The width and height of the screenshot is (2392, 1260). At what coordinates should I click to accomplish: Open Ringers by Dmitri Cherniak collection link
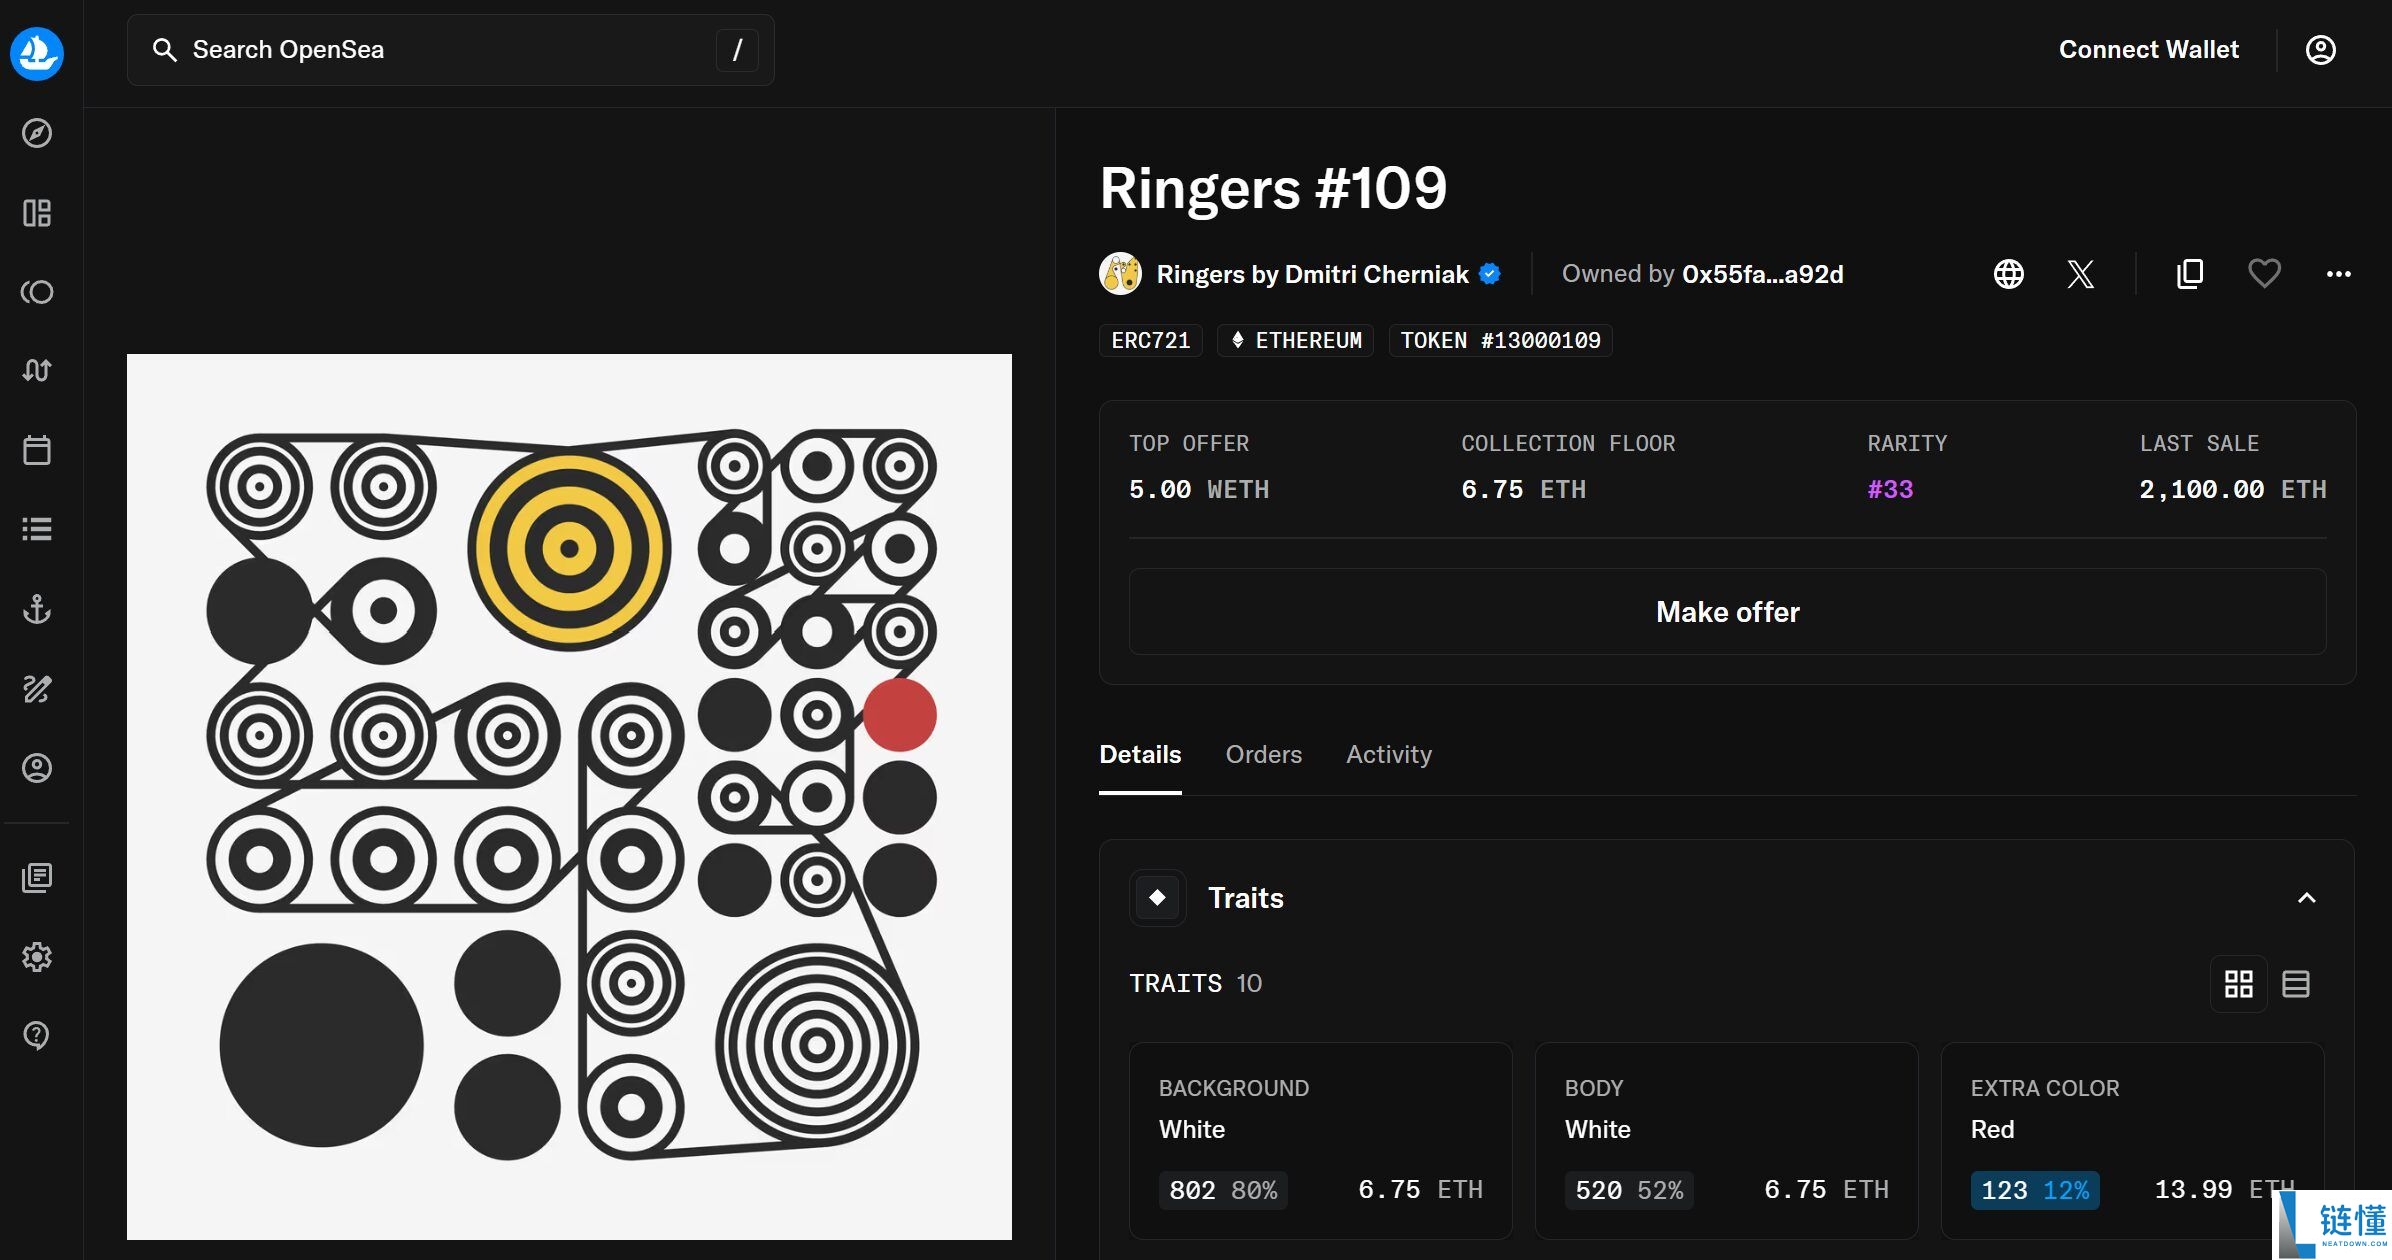pos(1312,274)
